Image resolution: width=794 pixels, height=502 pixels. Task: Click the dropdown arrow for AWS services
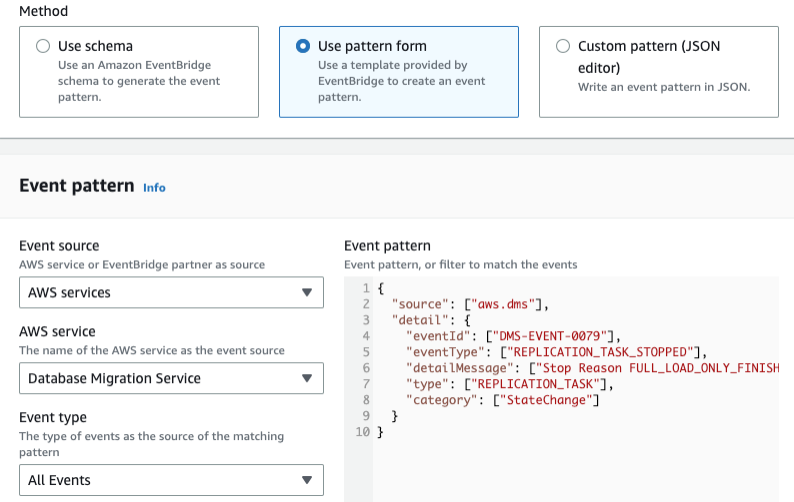pyautogui.click(x=307, y=293)
